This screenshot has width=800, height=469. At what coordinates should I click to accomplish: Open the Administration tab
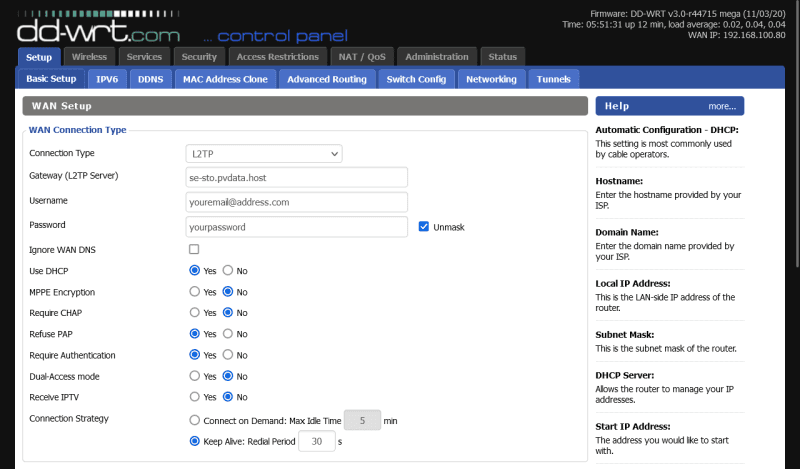pyautogui.click(x=437, y=57)
